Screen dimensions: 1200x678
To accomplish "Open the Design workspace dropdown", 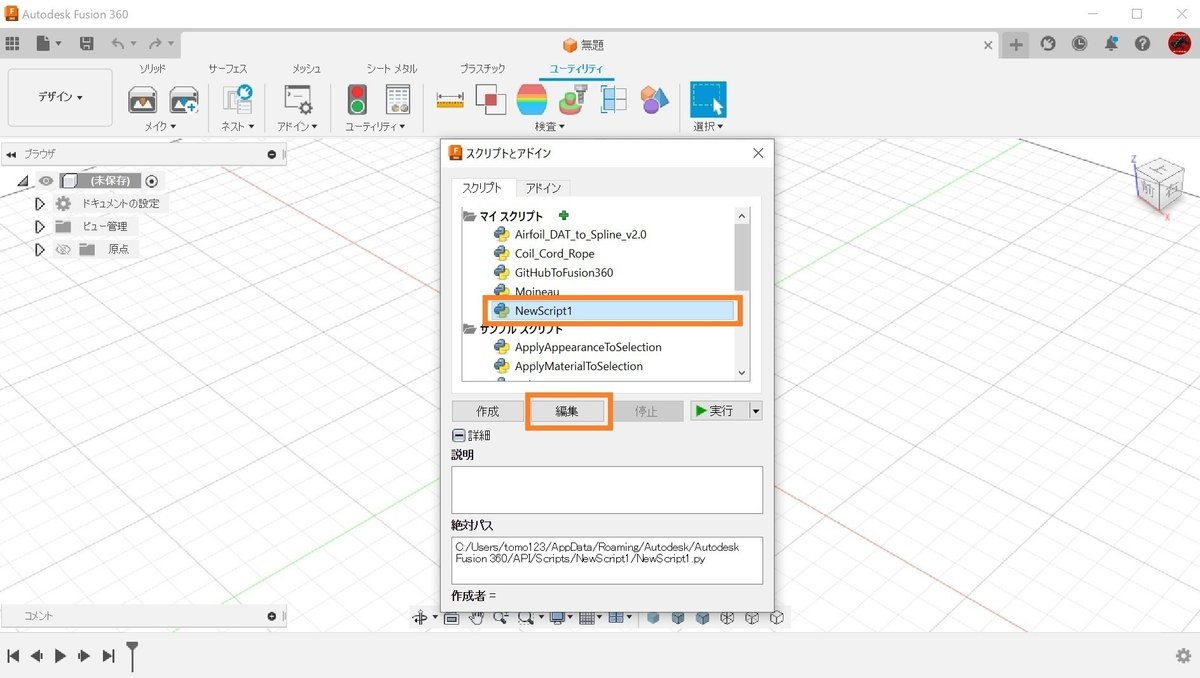I will (60, 97).
